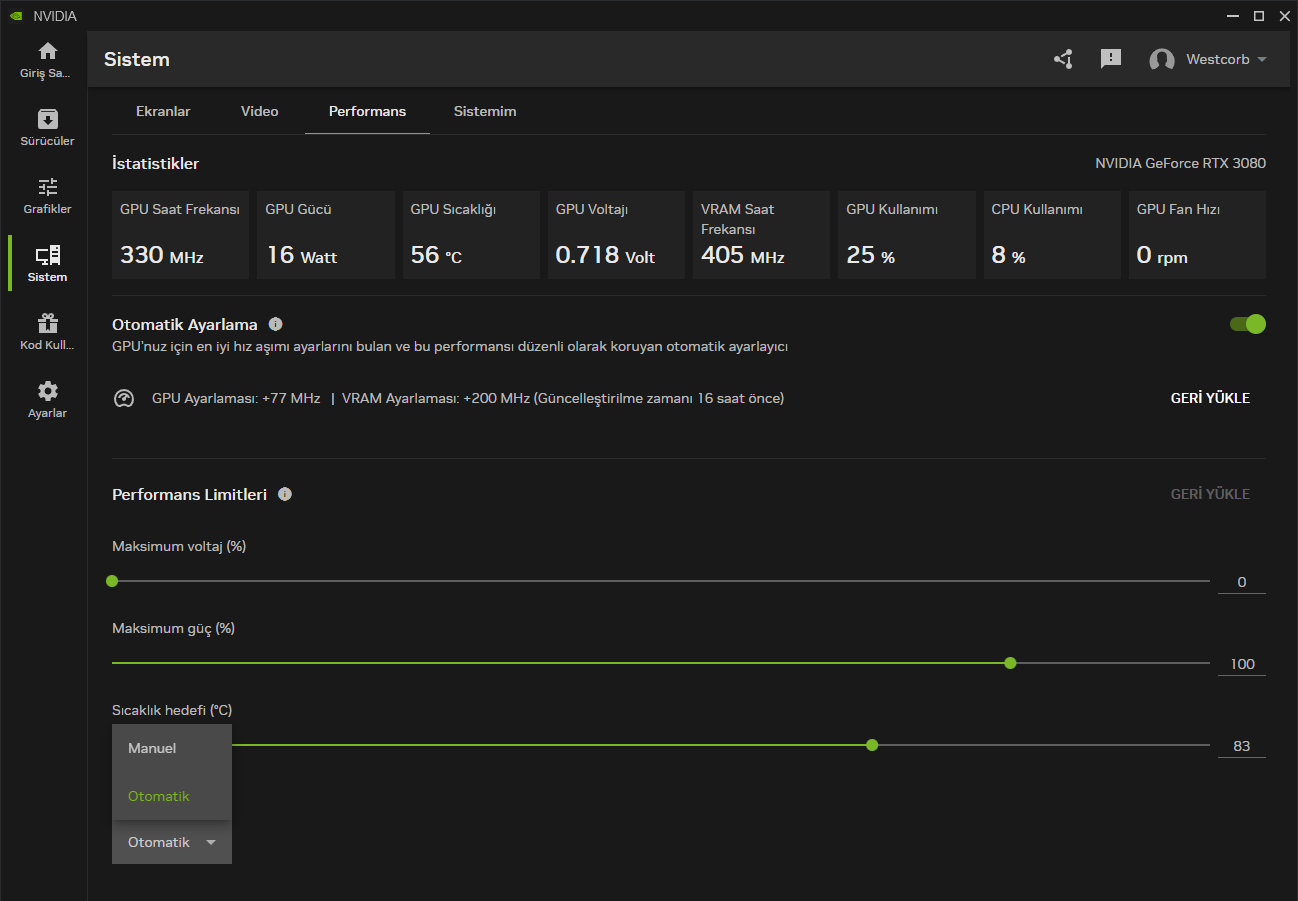The height and width of the screenshot is (901, 1298).
Task: Open the Grafikler sidebar icon
Action: (47, 187)
